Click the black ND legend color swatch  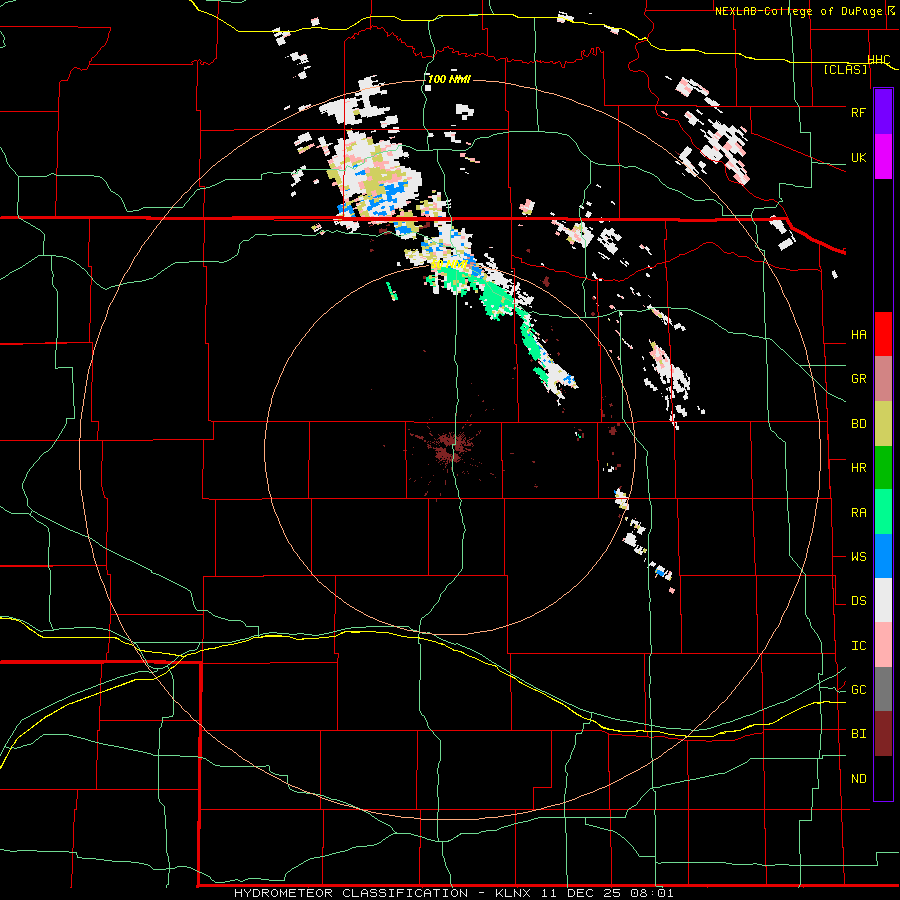pyautogui.click(x=883, y=778)
